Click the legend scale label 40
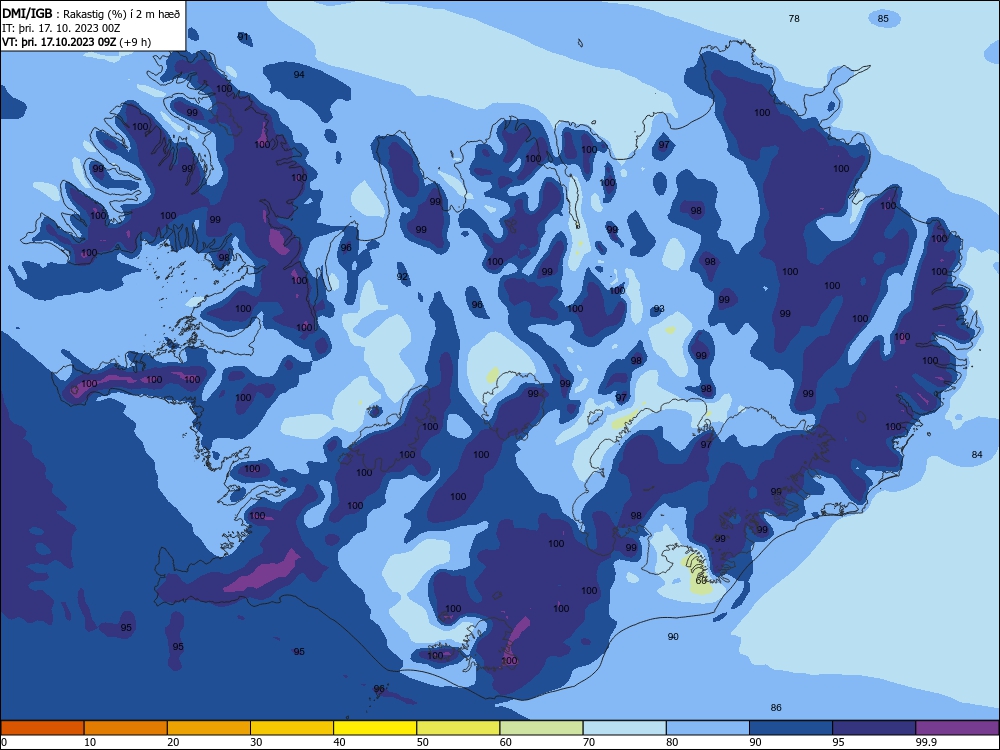The width and height of the screenshot is (1000, 750). click(x=339, y=742)
